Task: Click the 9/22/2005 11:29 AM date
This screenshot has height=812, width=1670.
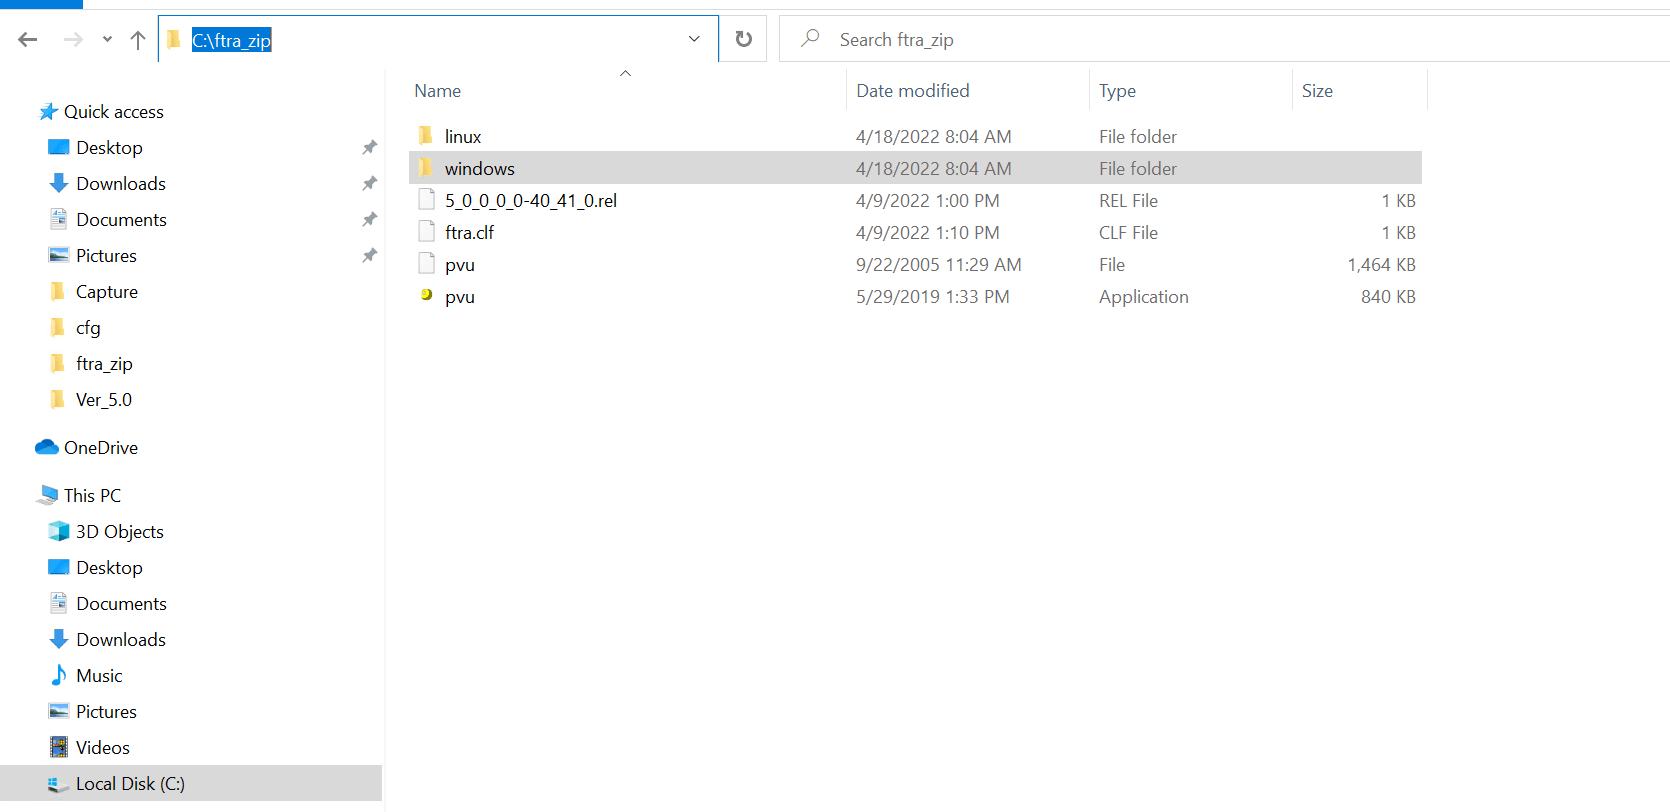Action: click(x=939, y=265)
